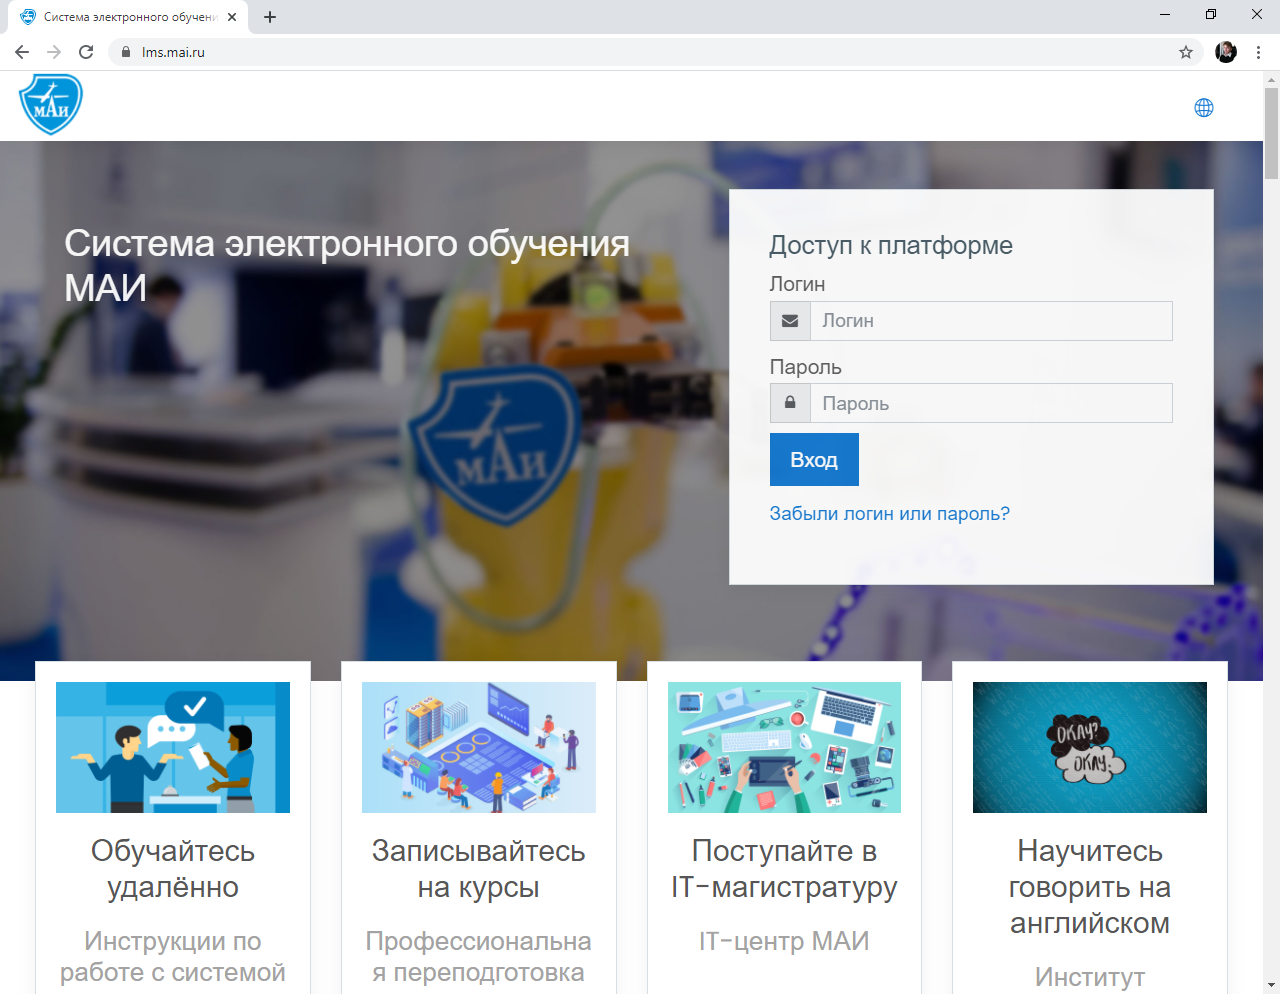Click the address bar lms.mai.ru
The image size is (1280, 994).
tap(655, 52)
